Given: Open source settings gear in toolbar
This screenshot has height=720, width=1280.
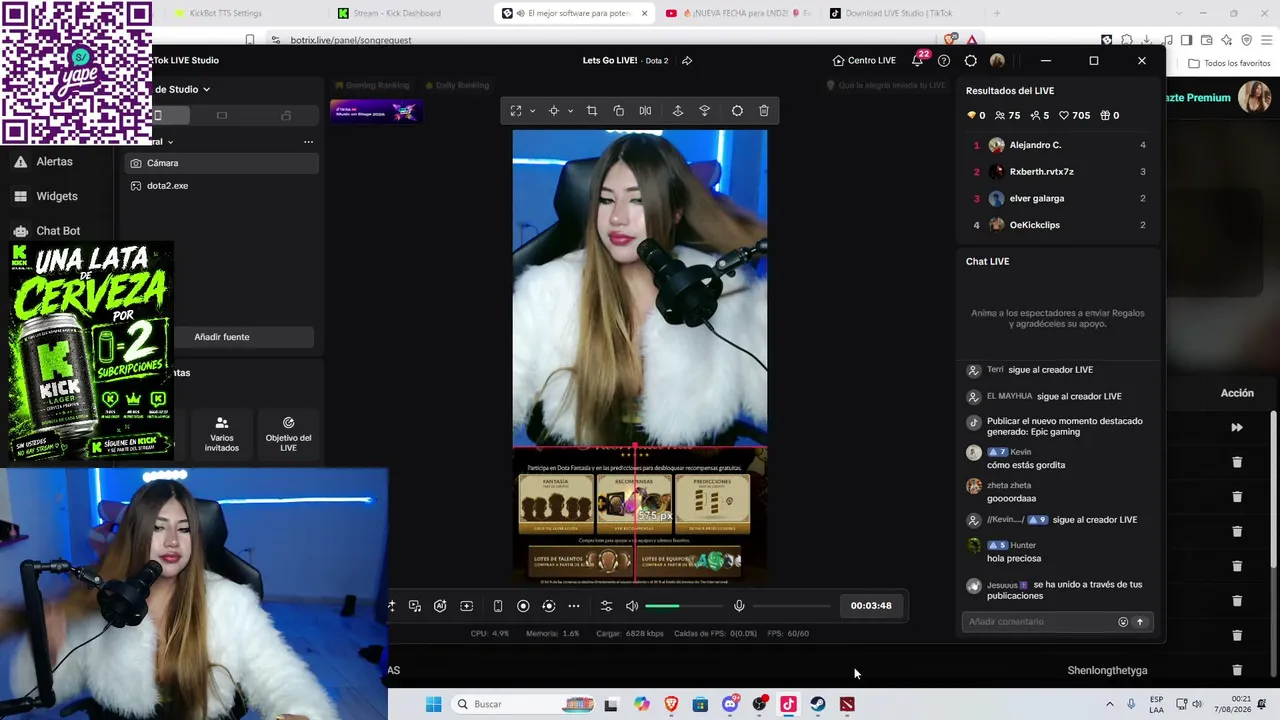Looking at the screenshot, I should tap(737, 111).
